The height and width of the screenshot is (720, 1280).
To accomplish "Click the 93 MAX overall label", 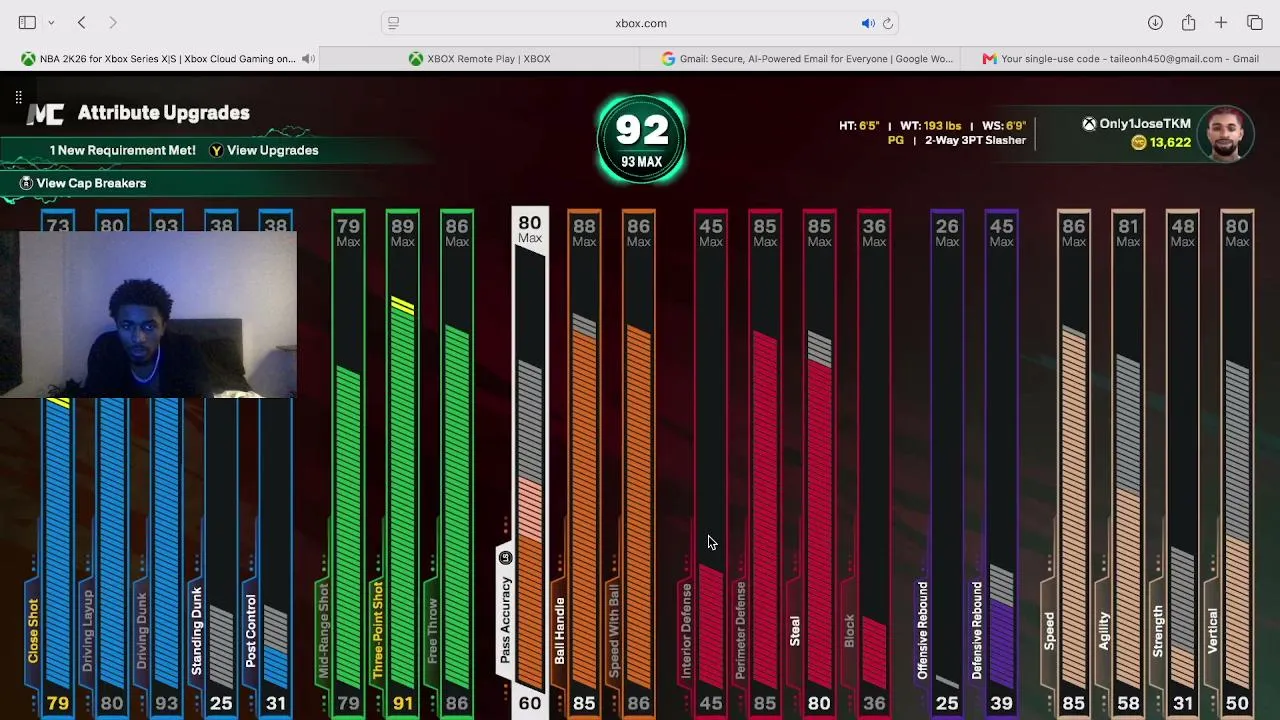I will point(641,162).
